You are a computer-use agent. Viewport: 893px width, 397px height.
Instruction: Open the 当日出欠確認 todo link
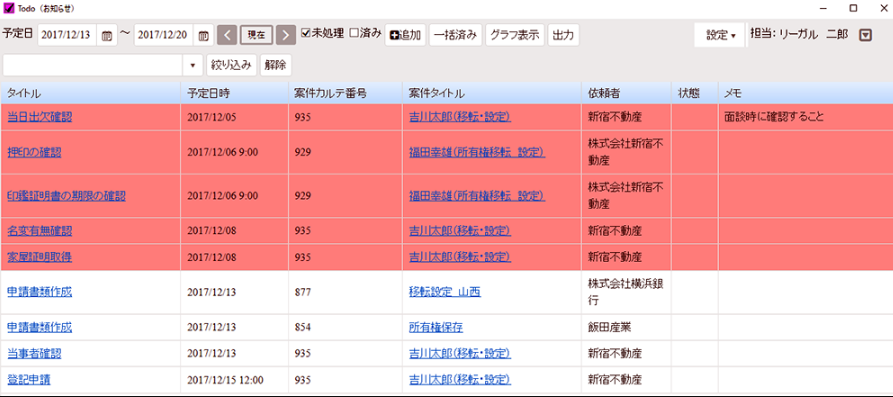click(40, 117)
